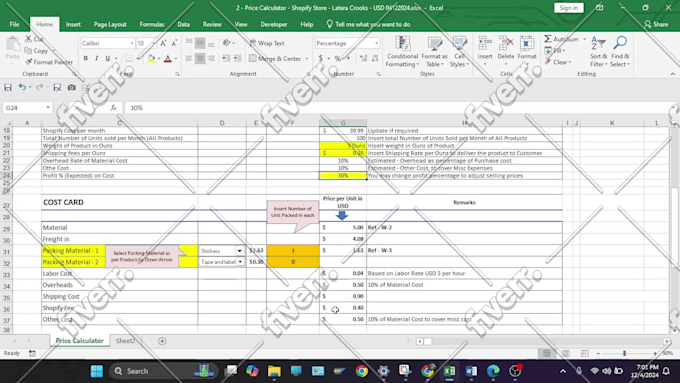Switch to the Insert ribbon tab

[73, 24]
